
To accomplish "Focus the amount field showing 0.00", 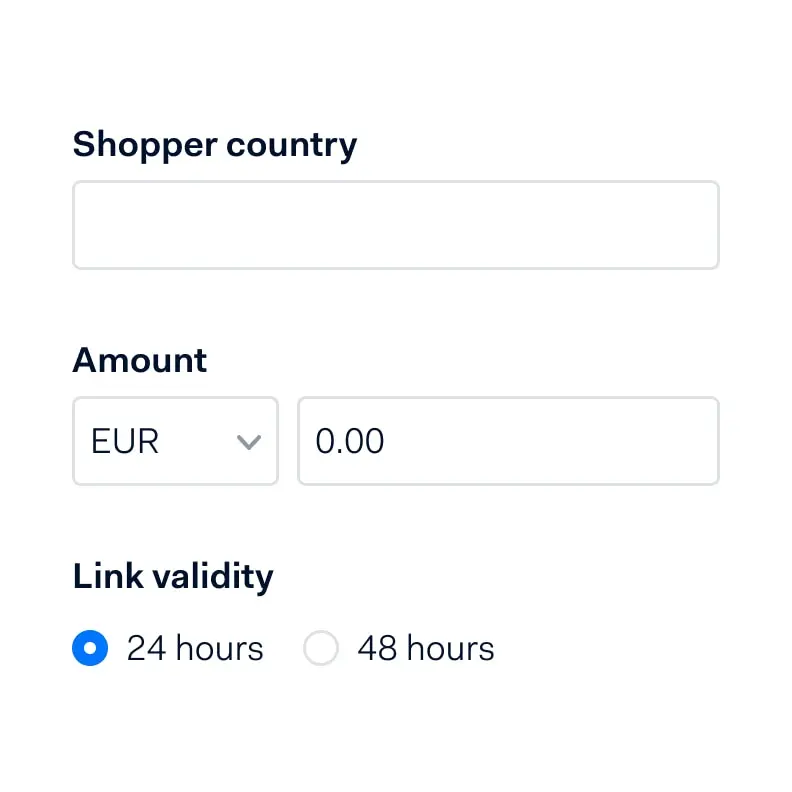I will click(508, 441).
